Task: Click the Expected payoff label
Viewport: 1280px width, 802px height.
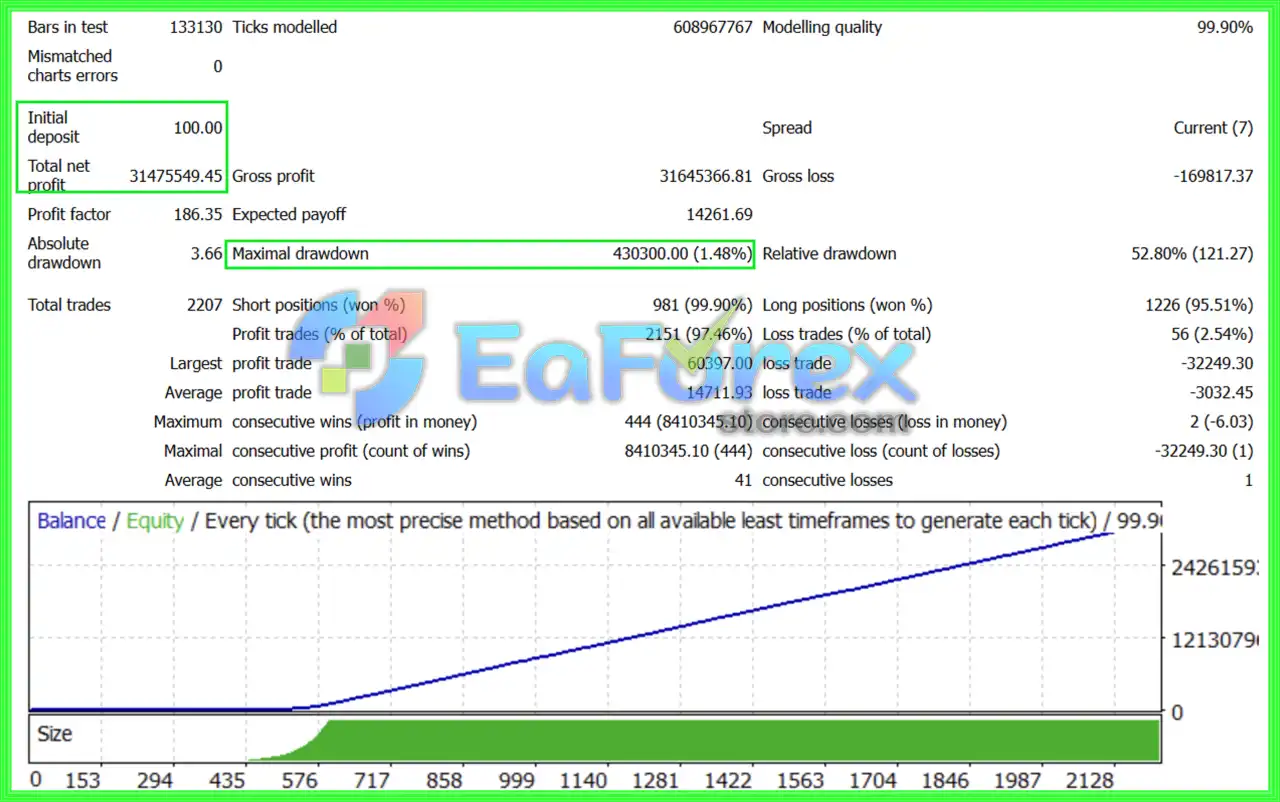Action: [289, 214]
